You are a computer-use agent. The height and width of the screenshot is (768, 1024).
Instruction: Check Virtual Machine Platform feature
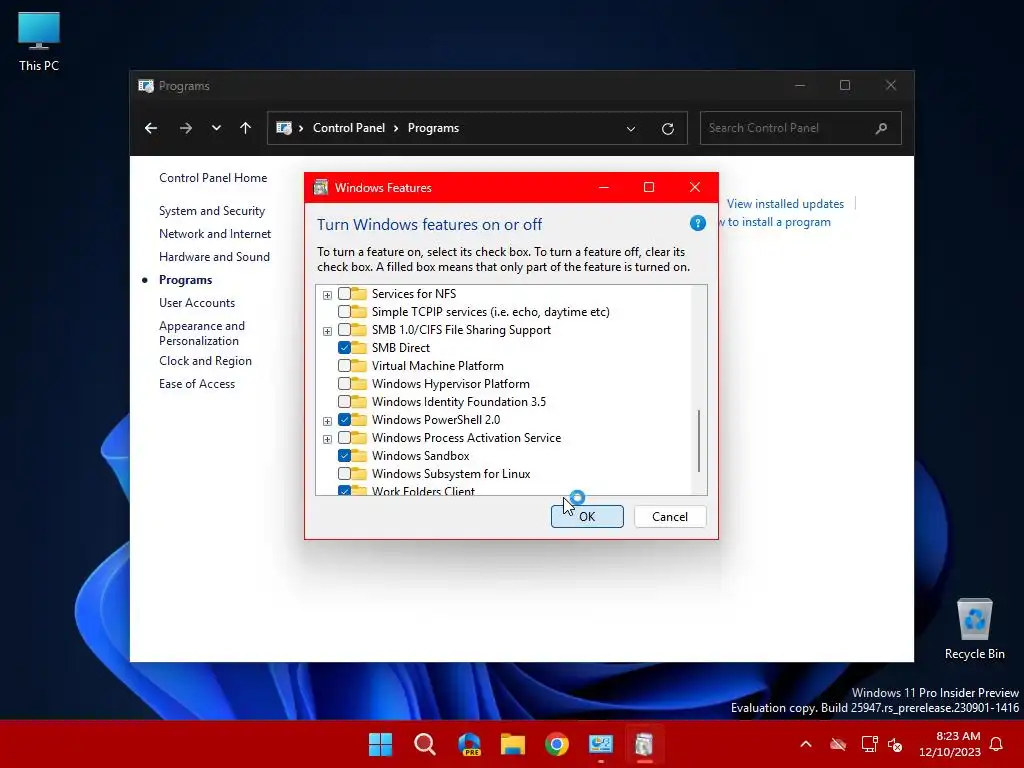pos(344,366)
